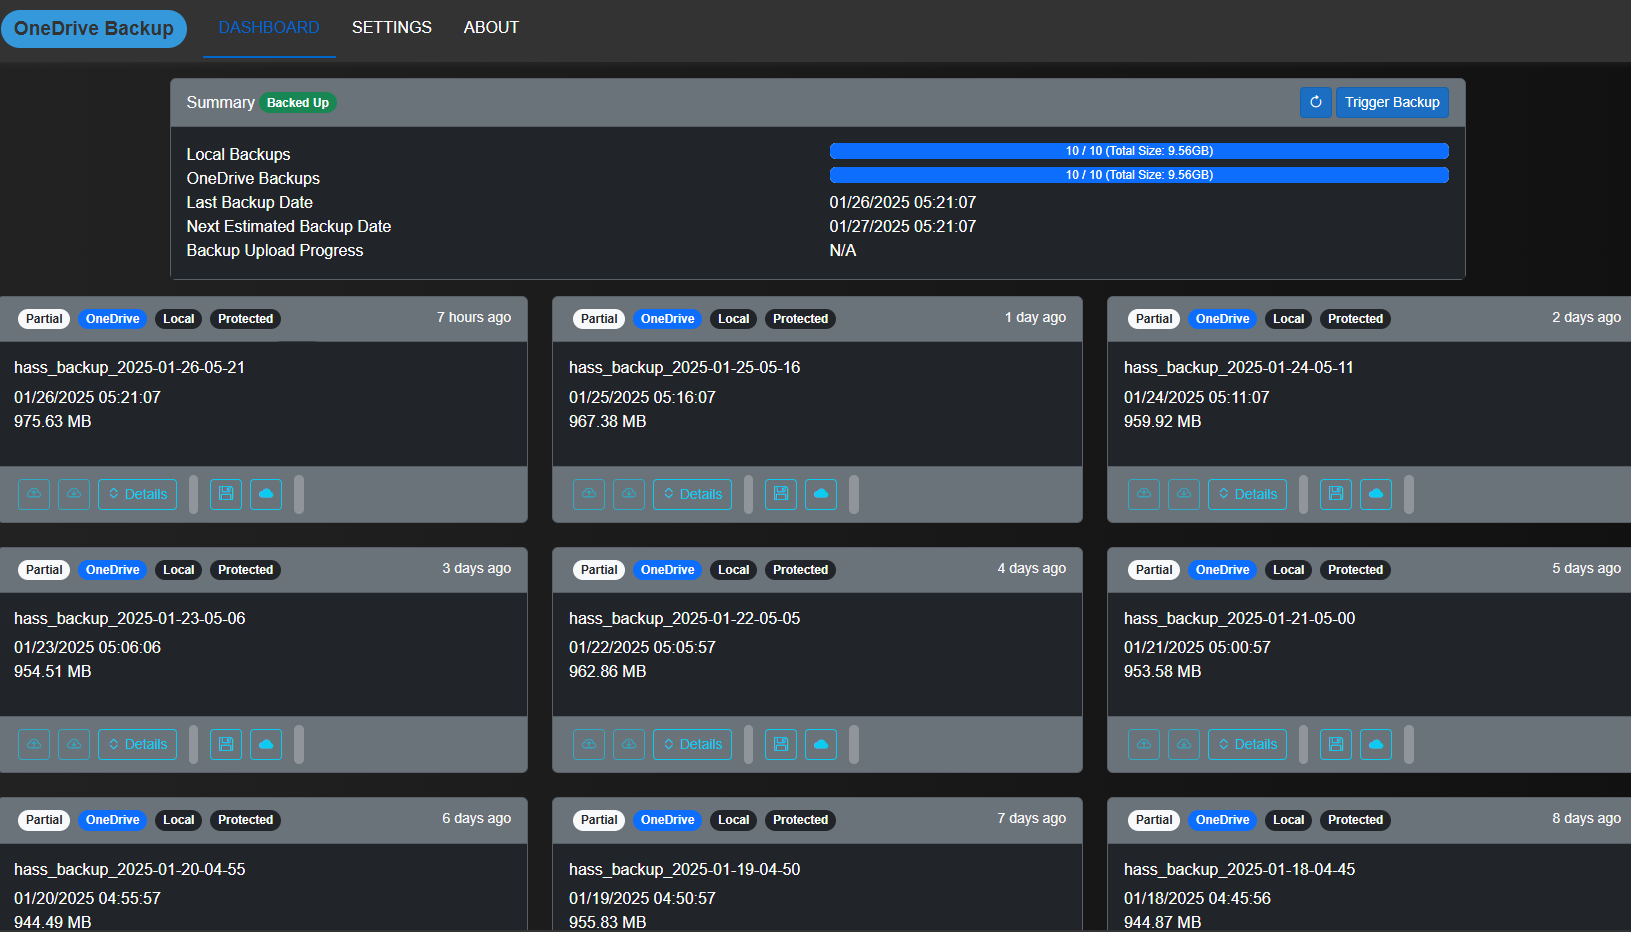1631x932 pixels.
Task: Click Partial badge on the 7 hours ago card
Action: point(44,319)
